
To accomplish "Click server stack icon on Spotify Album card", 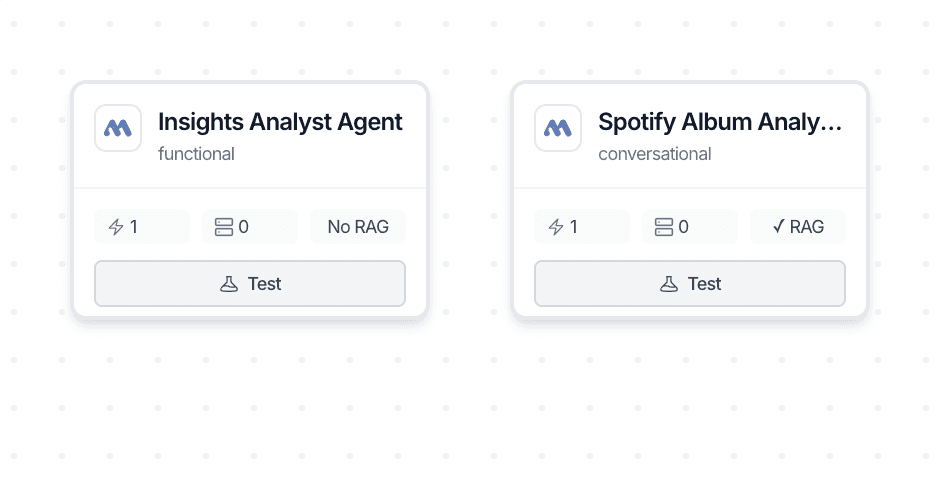I will point(663,227).
